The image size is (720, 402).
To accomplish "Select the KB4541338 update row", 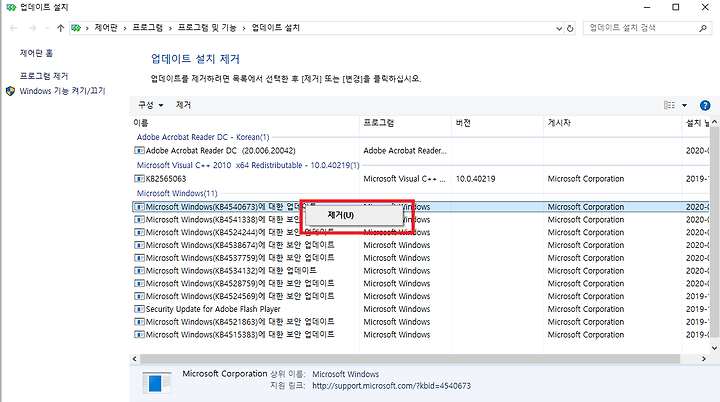I will (x=420, y=220).
